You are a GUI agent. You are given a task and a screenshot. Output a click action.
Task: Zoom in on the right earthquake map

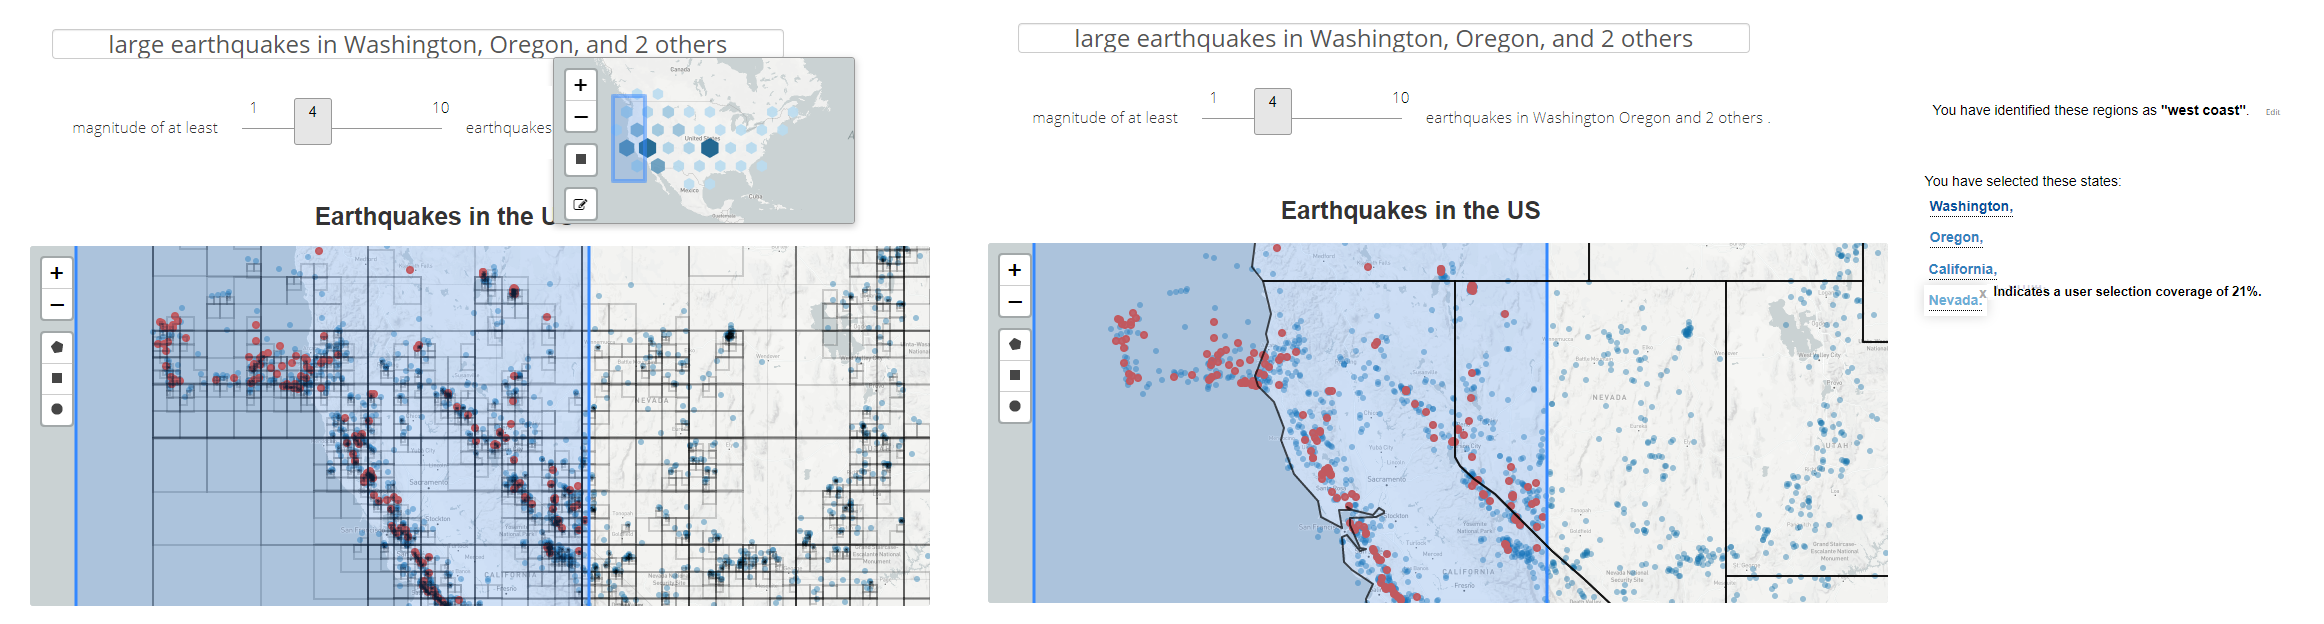coord(1015,270)
